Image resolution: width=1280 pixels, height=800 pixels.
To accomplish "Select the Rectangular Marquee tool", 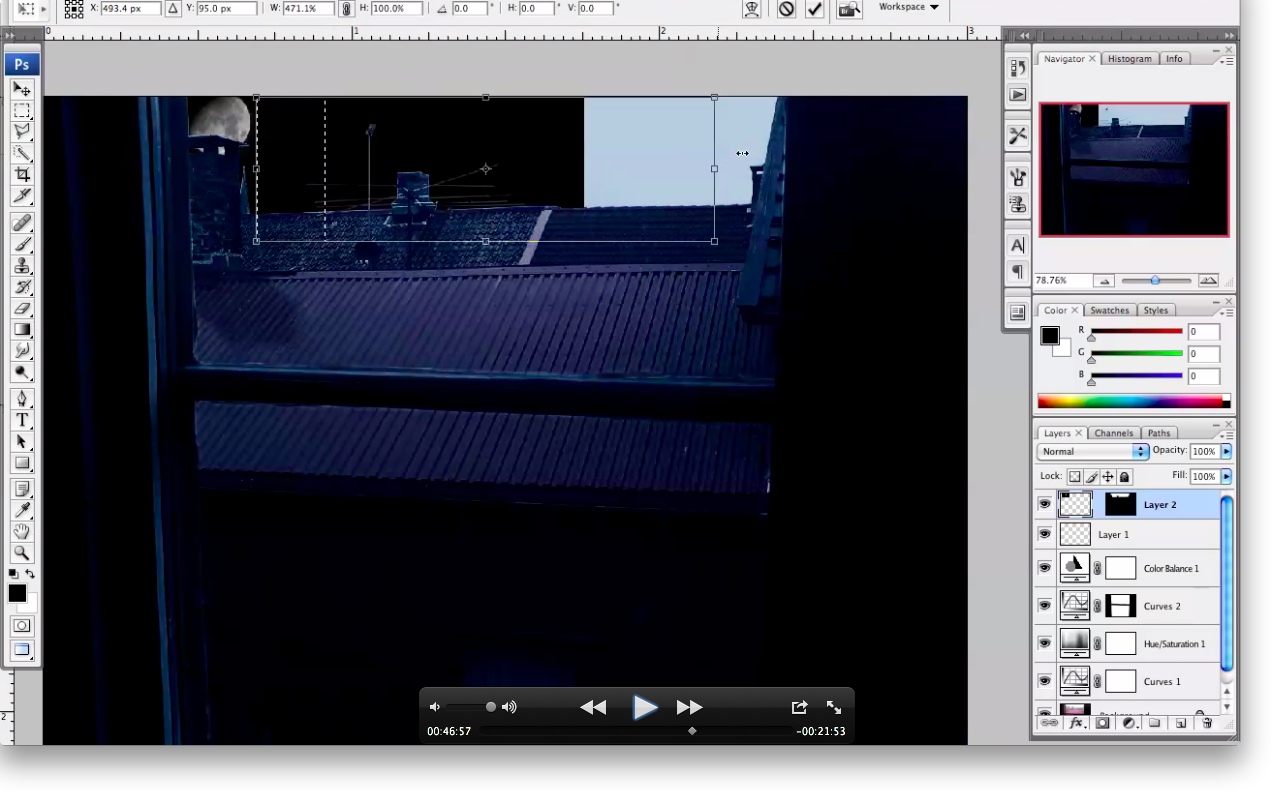I will pos(22,110).
